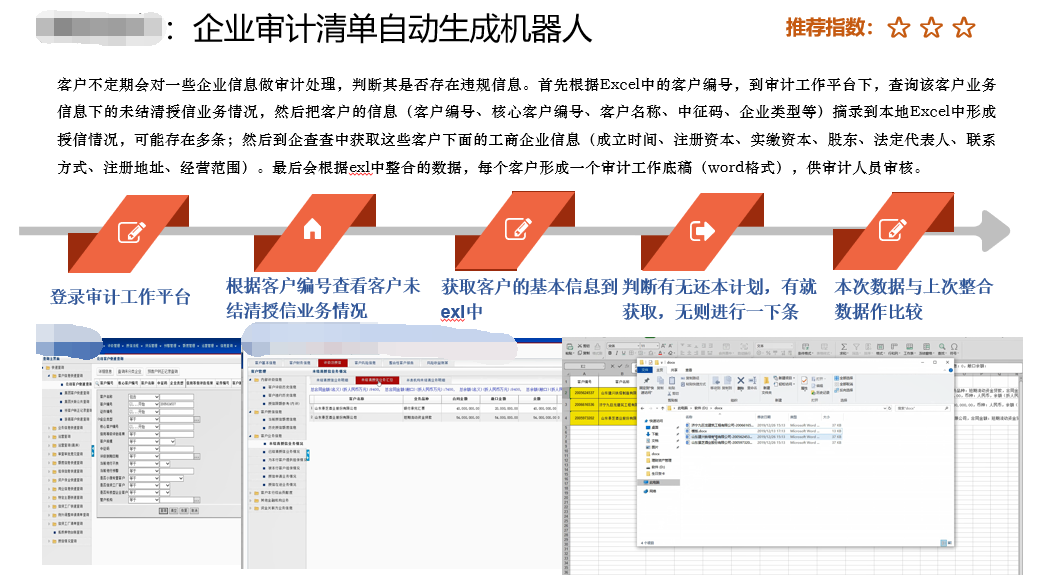Screen dimensions: 1037x582
Task: Click the first star in 推荐指数 rating
Action: click(898, 28)
